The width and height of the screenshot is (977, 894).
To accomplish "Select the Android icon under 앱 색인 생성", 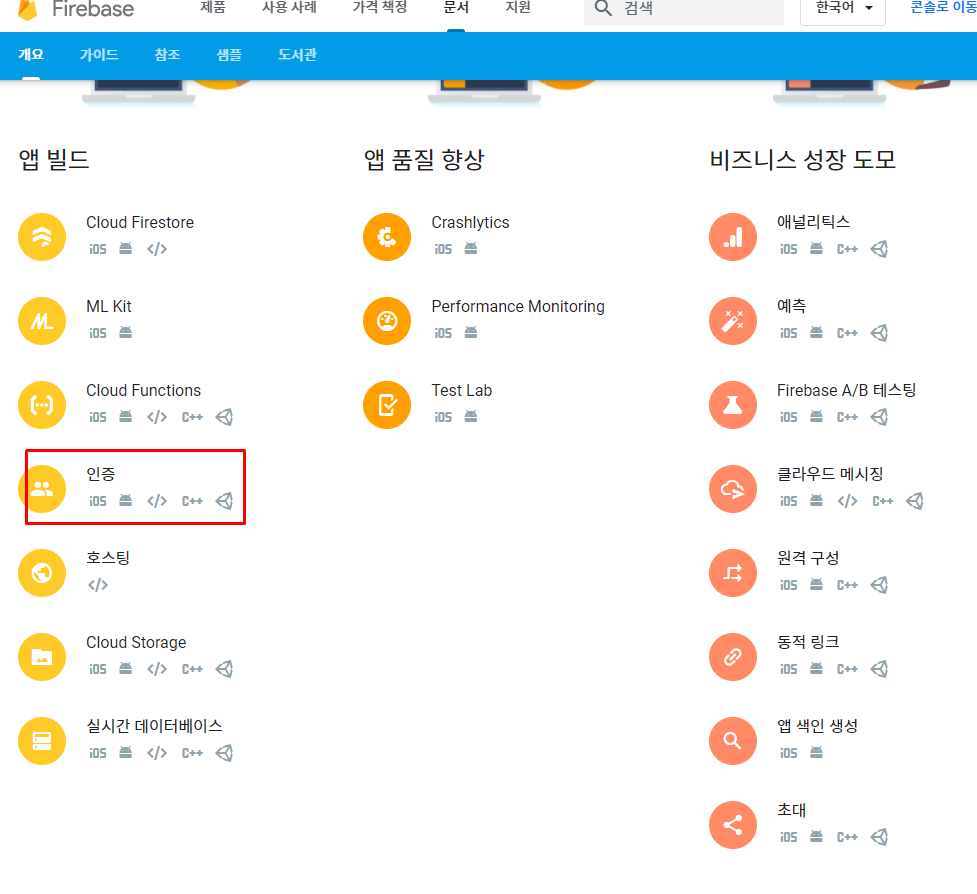I will [816, 753].
